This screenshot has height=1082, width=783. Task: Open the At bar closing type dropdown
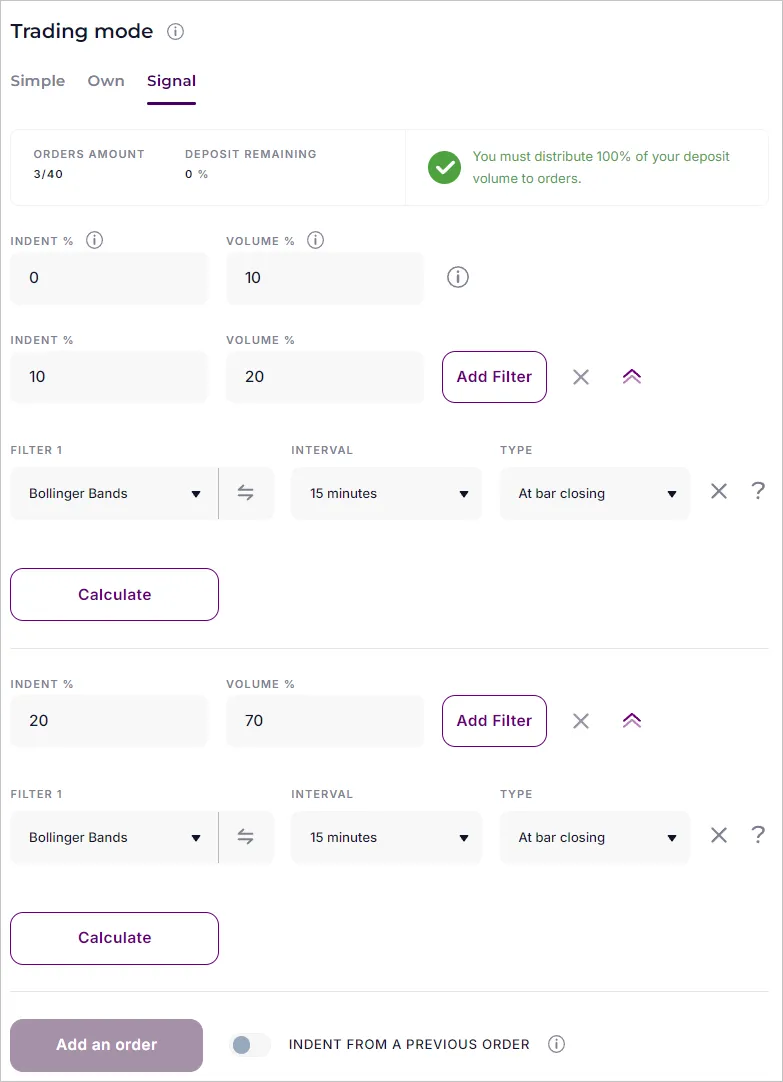594,493
